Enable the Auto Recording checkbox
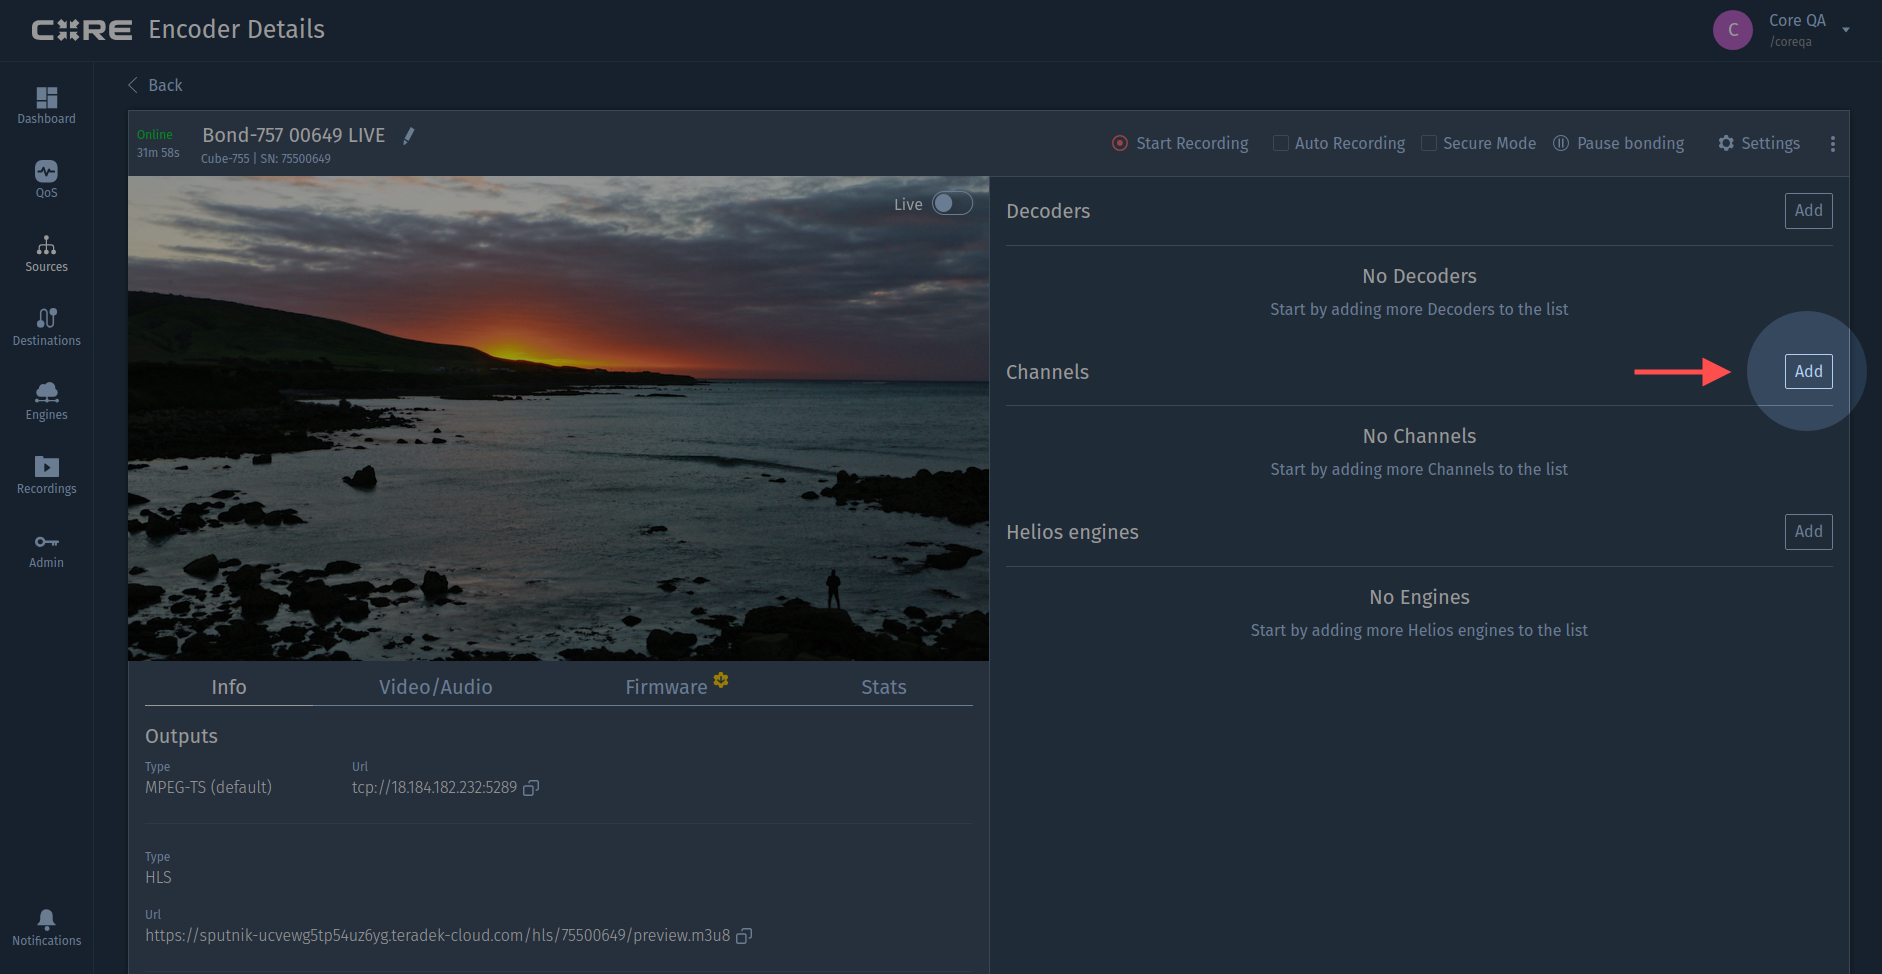 click(1280, 143)
